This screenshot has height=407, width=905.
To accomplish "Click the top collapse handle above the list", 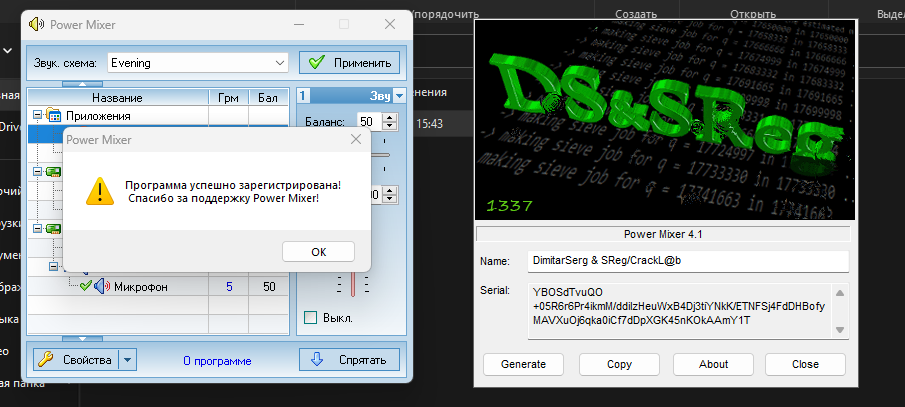I will (83, 84).
